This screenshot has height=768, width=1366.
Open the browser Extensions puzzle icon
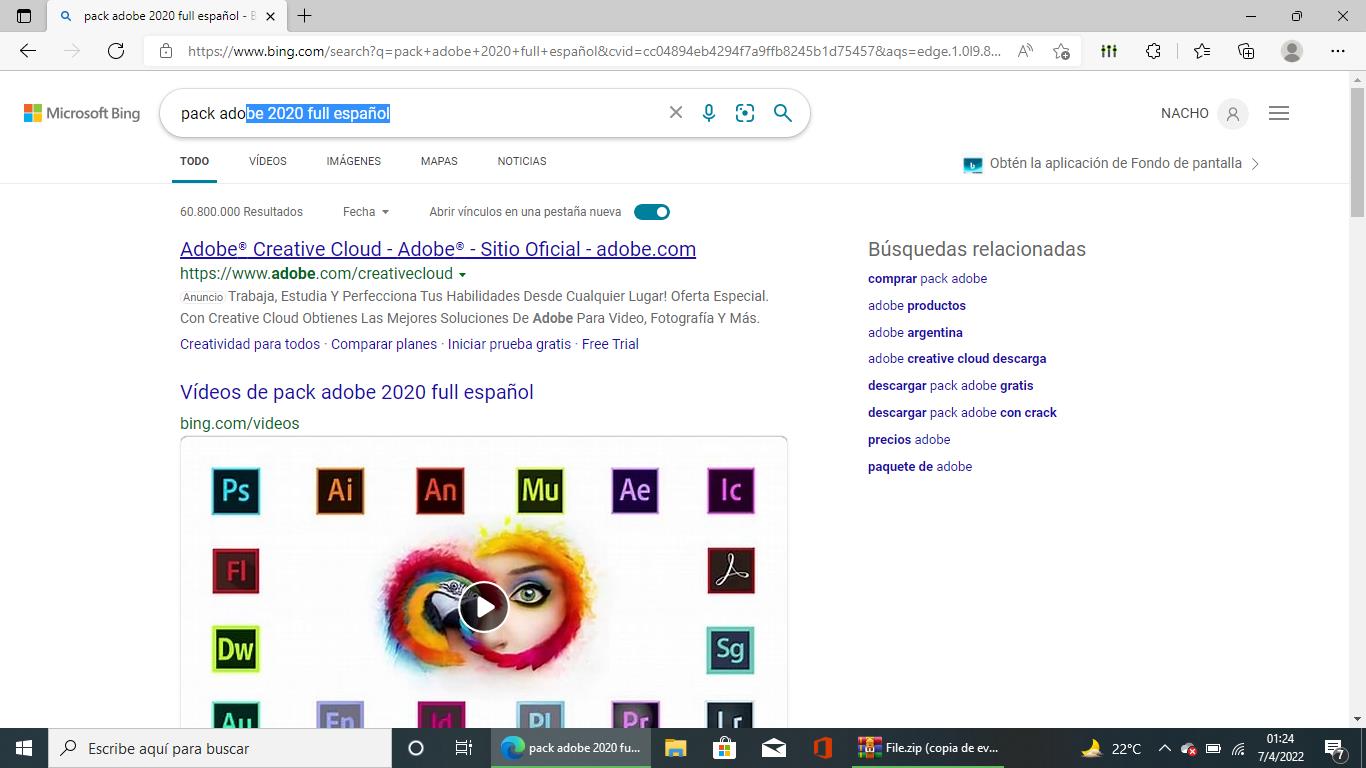(x=1153, y=51)
